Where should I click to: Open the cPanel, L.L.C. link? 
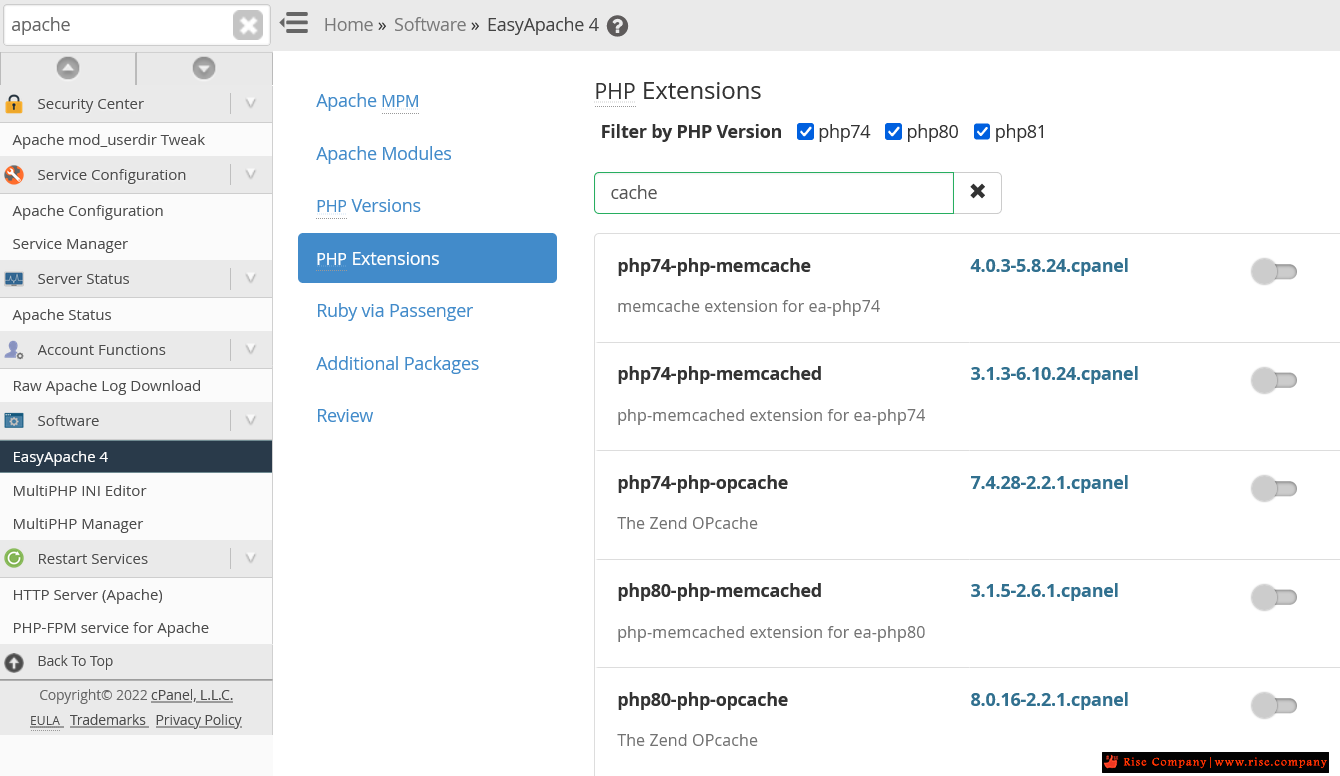(x=192, y=695)
